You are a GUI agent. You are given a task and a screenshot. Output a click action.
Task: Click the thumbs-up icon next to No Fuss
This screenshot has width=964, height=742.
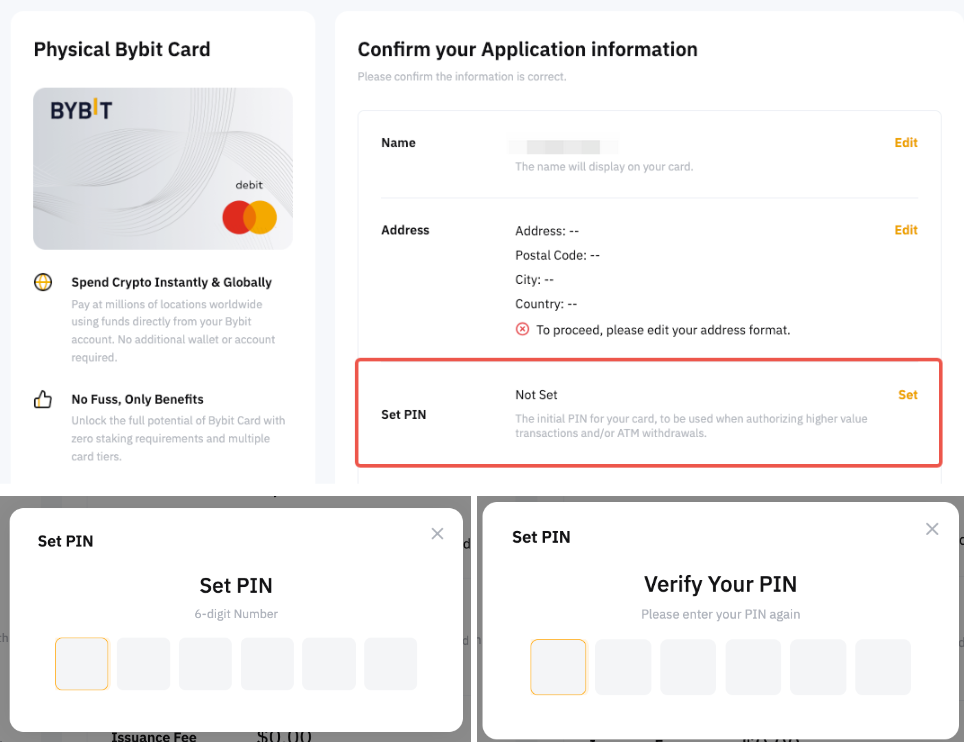pyautogui.click(x=43, y=398)
